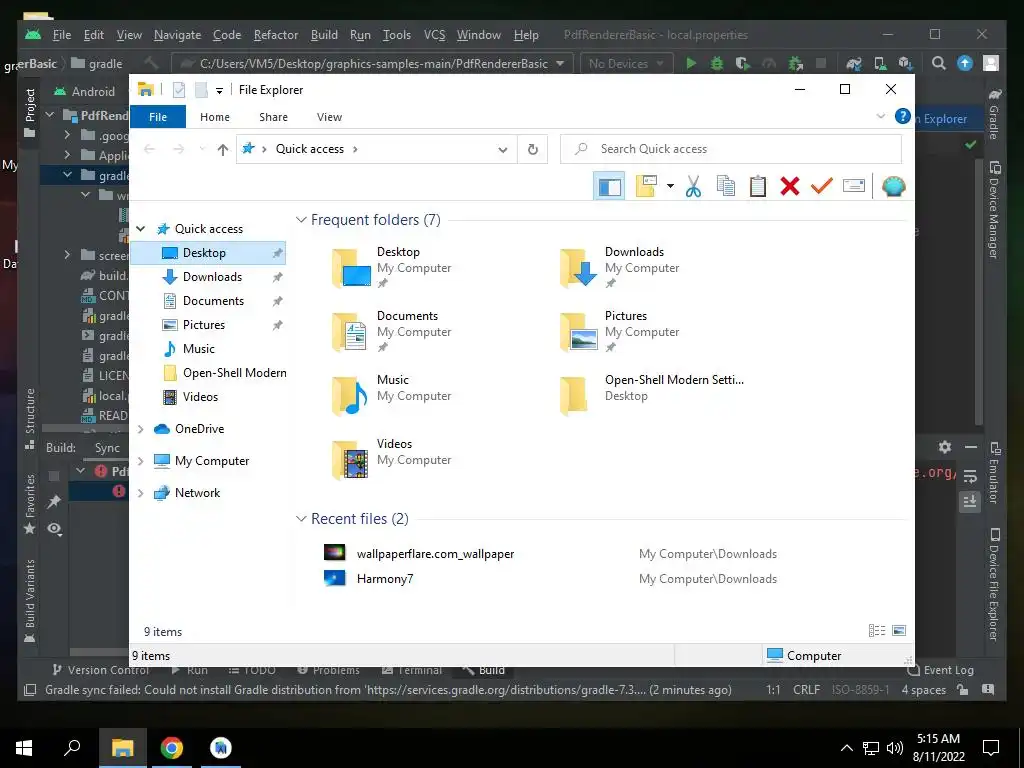The height and width of the screenshot is (768, 1024).
Task: Click the Paste clipboard icon in File Explorer
Action: tap(758, 187)
